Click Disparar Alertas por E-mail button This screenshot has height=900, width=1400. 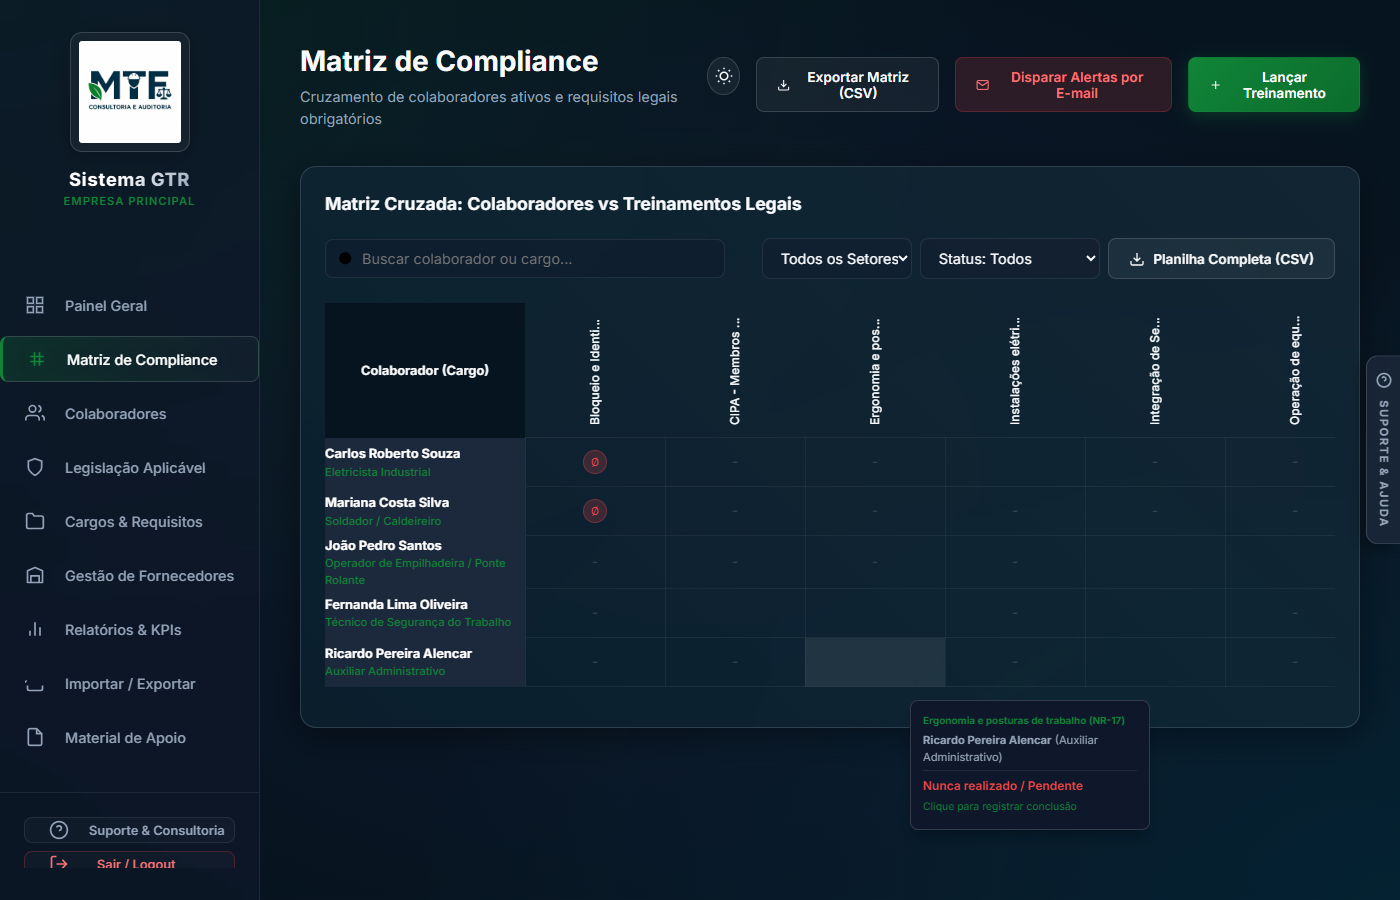tap(1063, 84)
